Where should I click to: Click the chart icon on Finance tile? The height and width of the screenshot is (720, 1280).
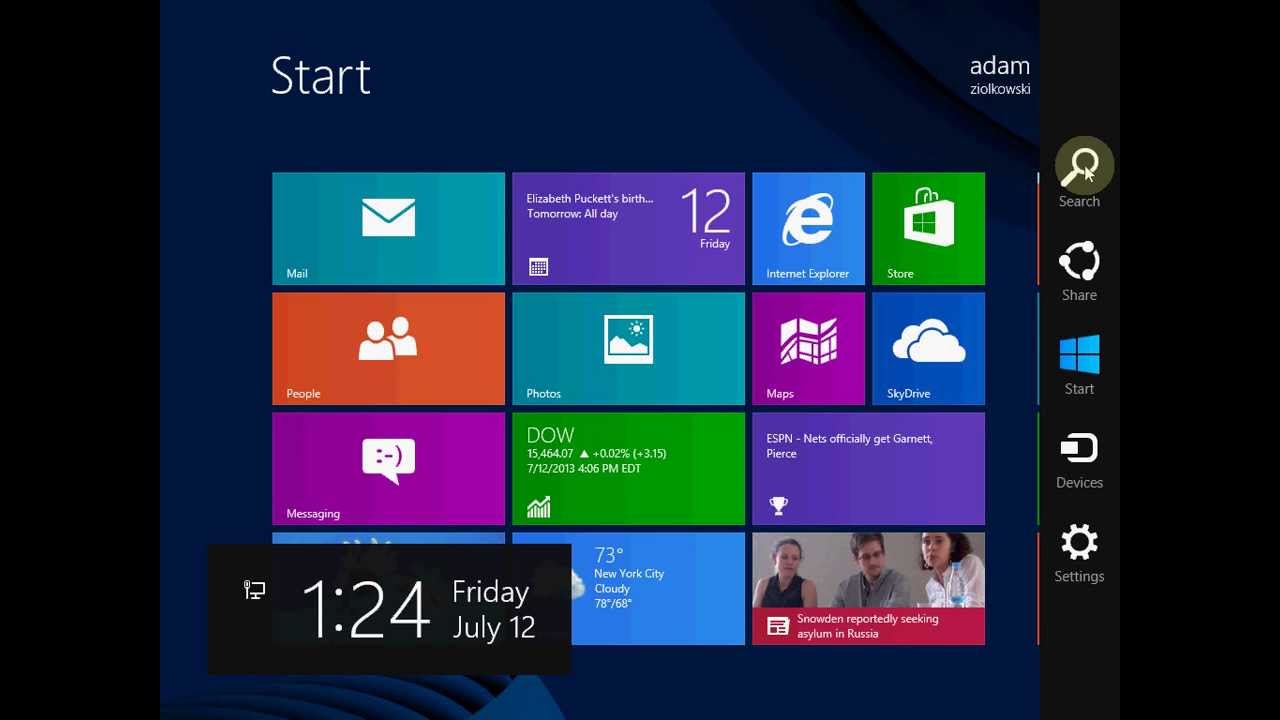538,507
